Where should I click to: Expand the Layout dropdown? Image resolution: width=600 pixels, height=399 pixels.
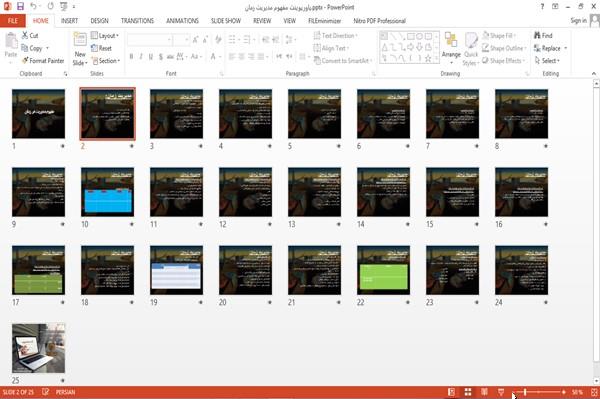pos(105,36)
